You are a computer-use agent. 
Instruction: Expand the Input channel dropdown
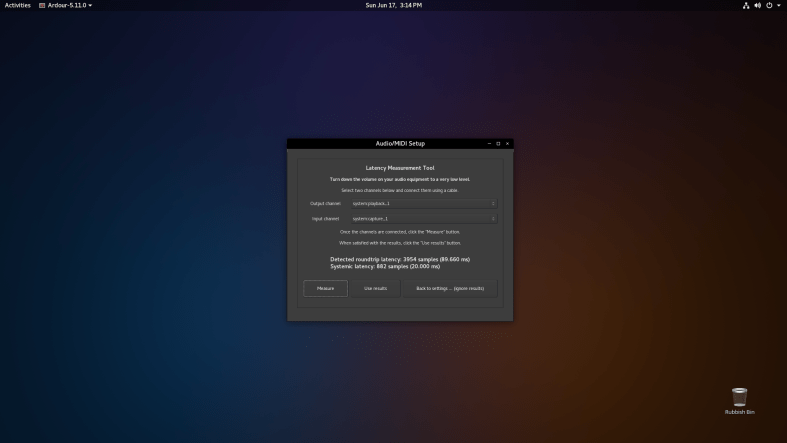[x=422, y=218]
